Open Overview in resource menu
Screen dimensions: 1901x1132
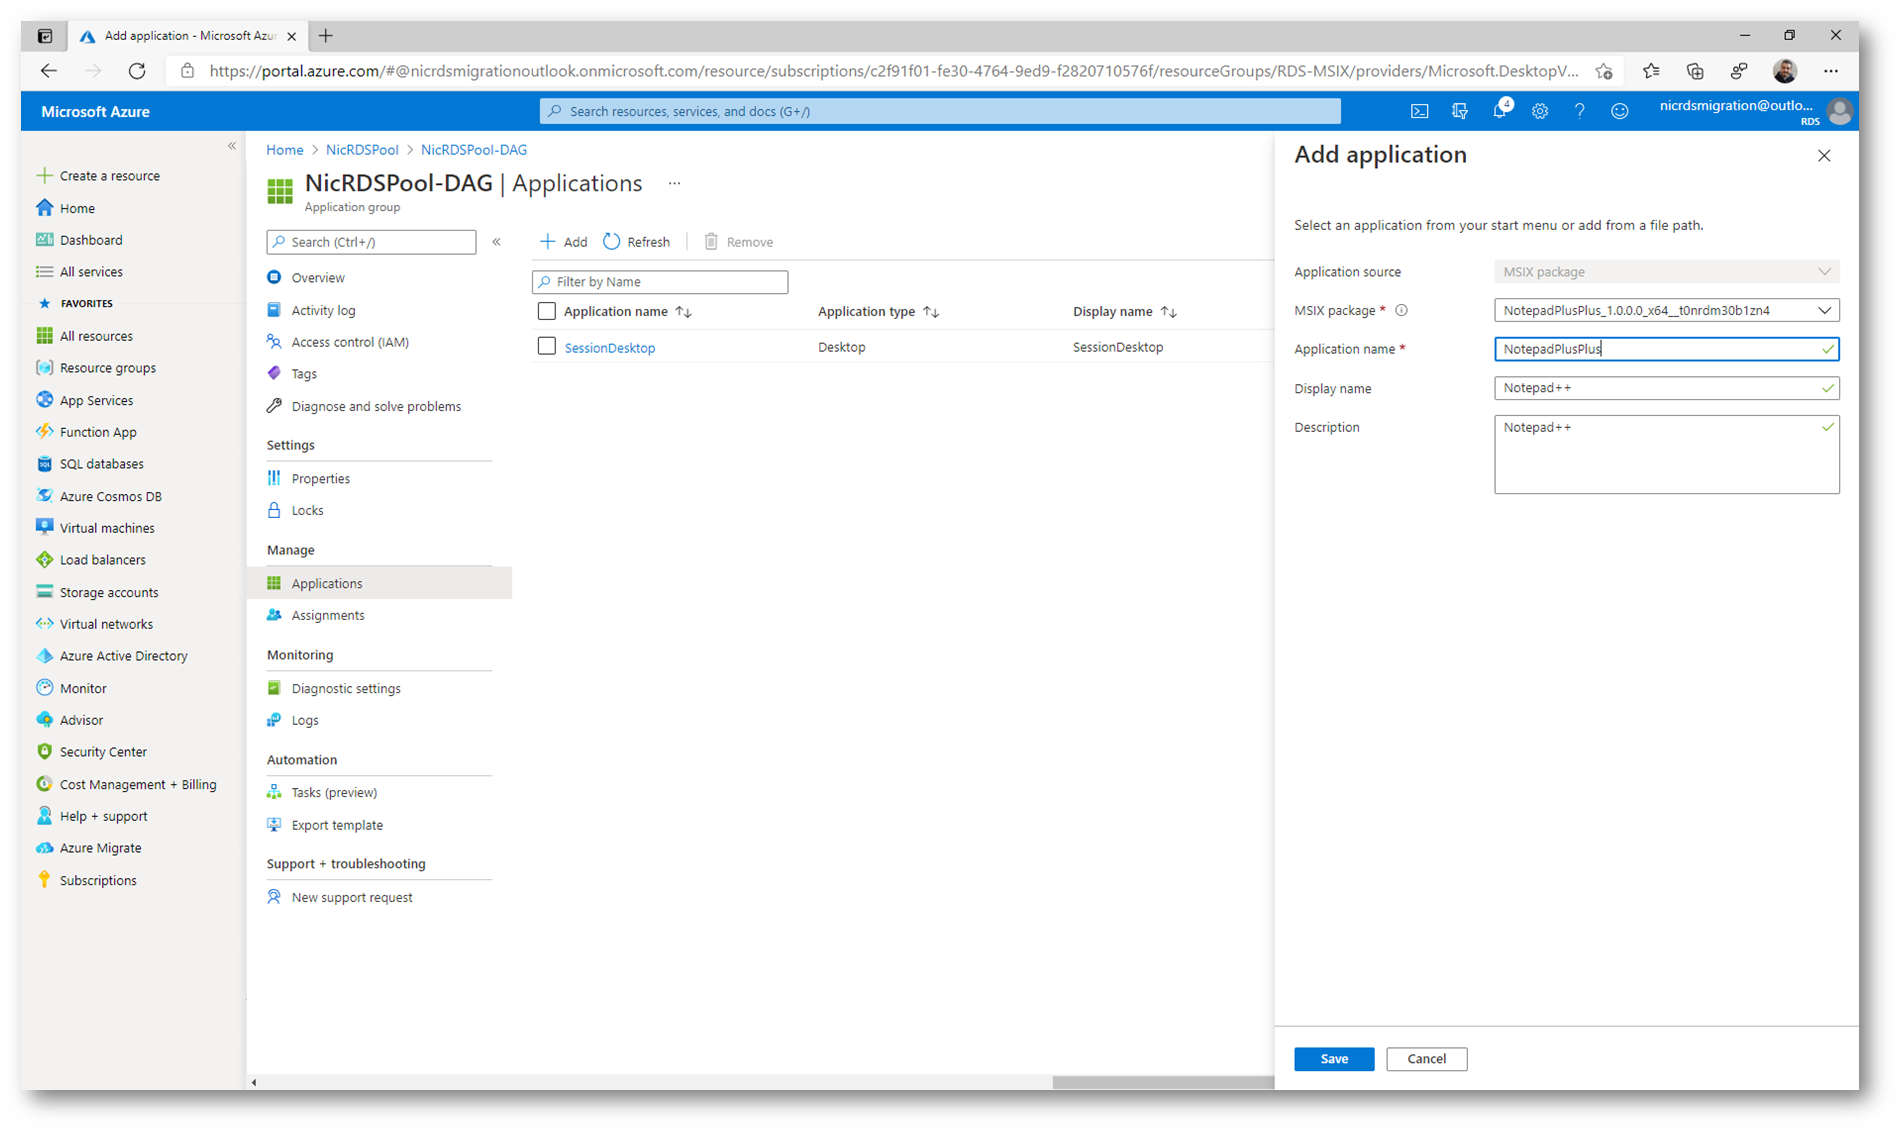click(x=306, y=278)
